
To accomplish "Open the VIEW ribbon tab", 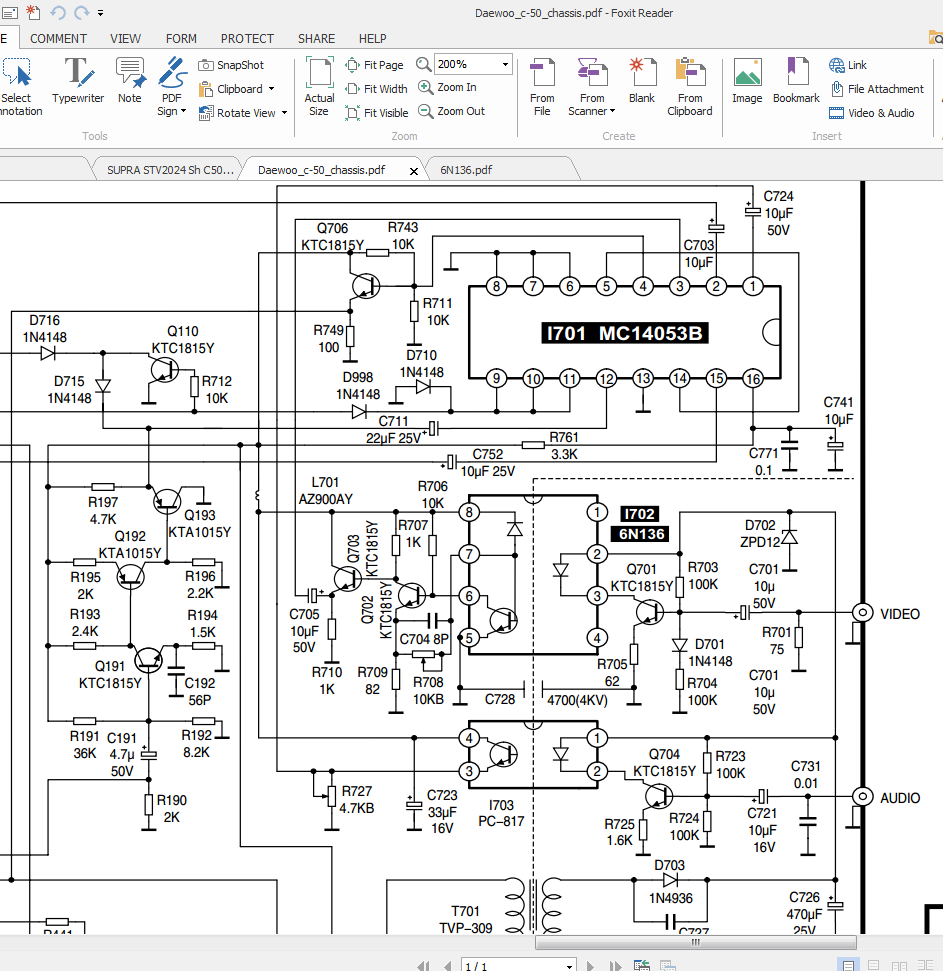I will (x=126, y=38).
